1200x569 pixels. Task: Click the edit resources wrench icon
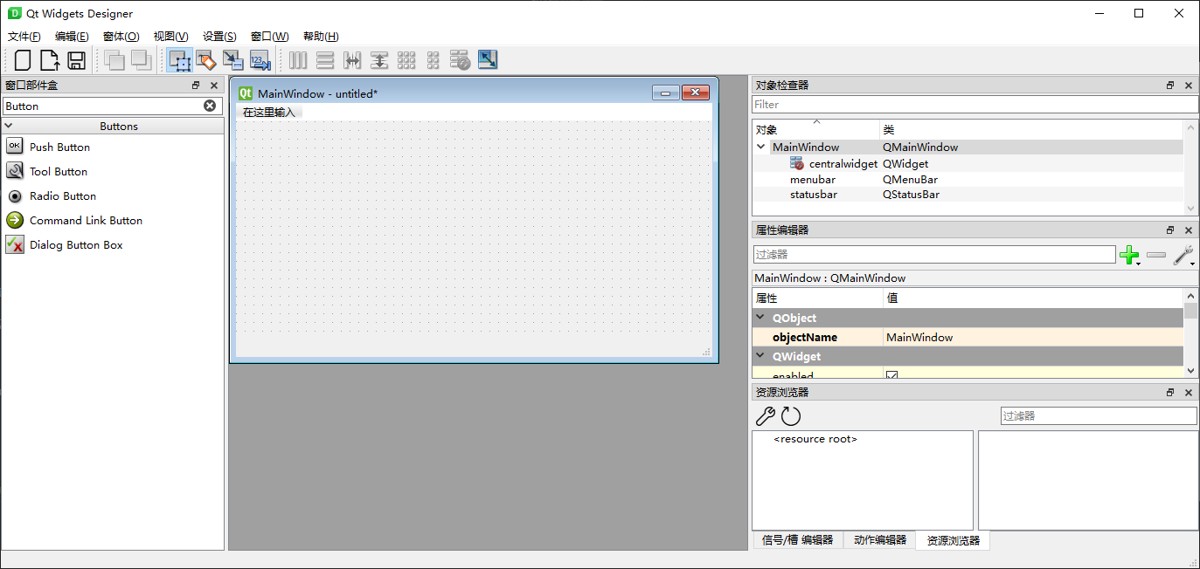point(765,416)
